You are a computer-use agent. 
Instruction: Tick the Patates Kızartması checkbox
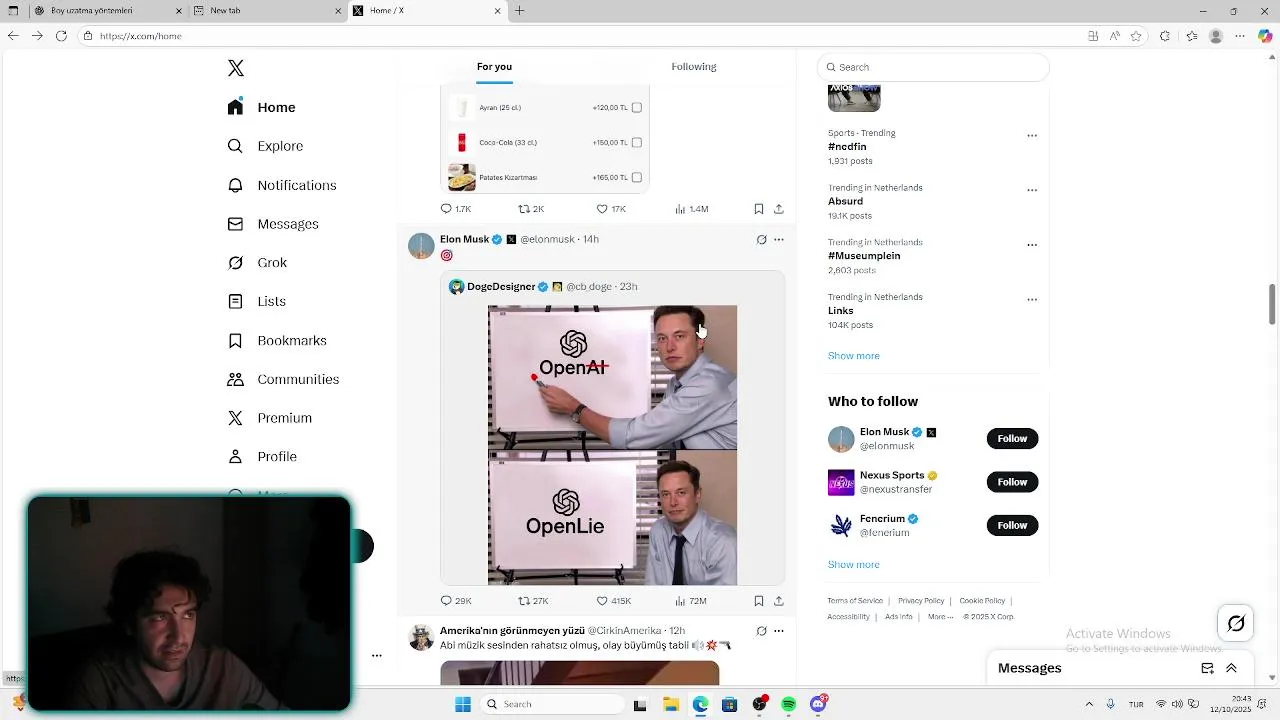coord(636,177)
